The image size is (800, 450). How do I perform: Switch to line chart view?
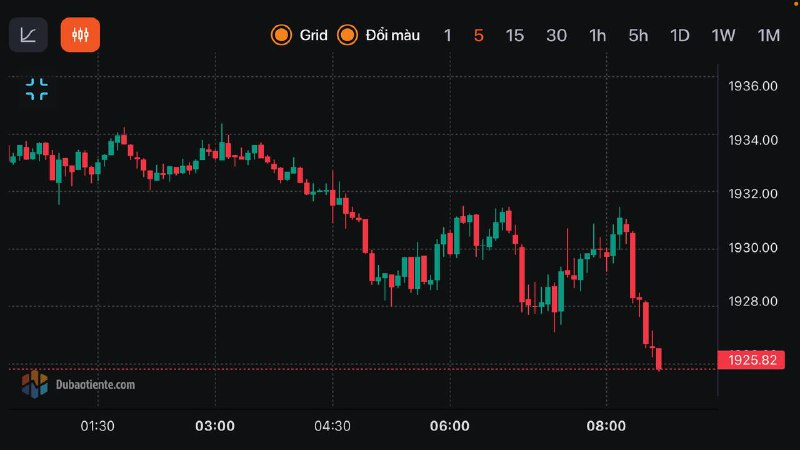tap(28, 35)
